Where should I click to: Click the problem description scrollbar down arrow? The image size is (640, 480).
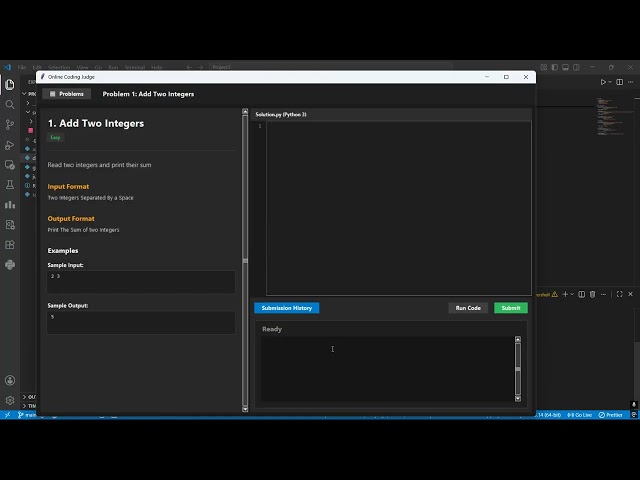tap(245, 409)
